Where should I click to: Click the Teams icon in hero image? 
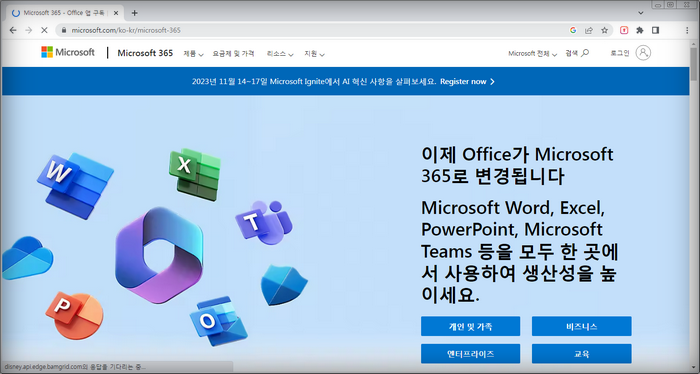coord(264,222)
